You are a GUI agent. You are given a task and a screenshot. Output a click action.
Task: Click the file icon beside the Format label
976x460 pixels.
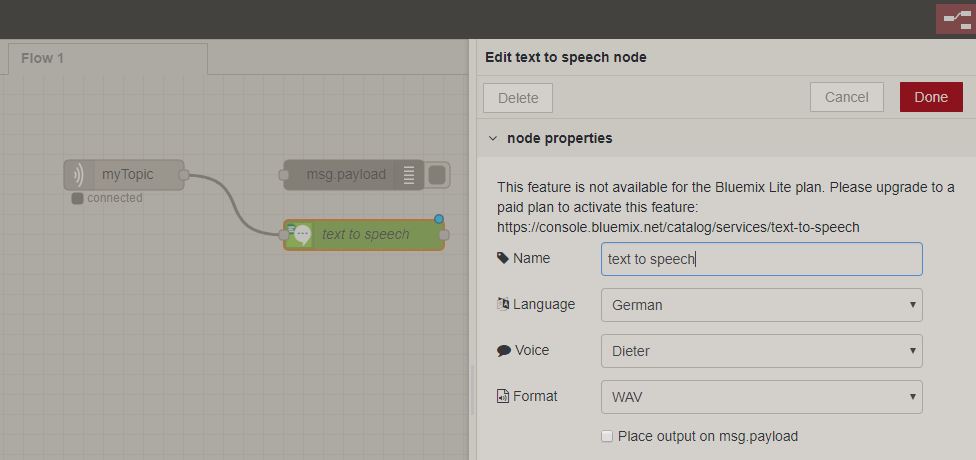click(503, 397)
